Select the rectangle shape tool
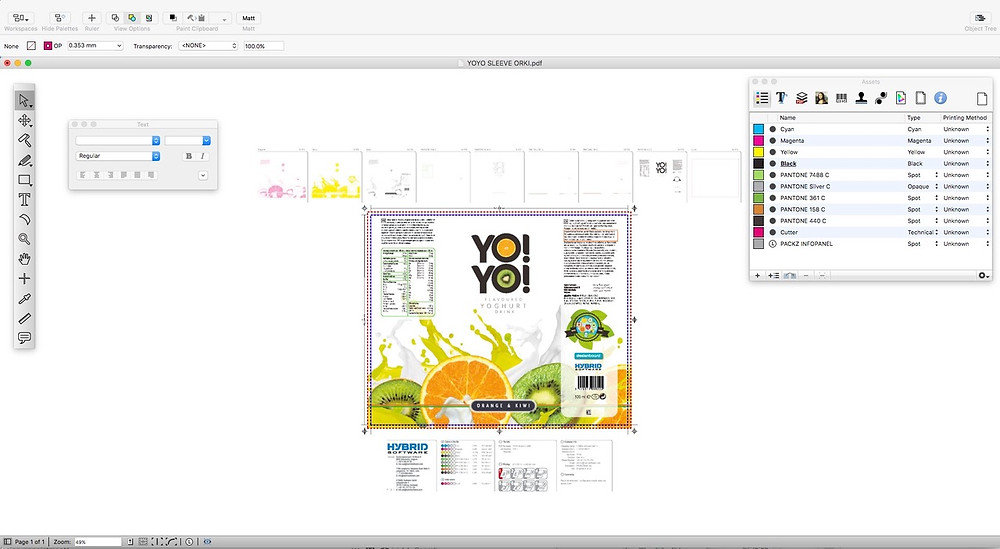1000x549 pixels. coord(24,180)
